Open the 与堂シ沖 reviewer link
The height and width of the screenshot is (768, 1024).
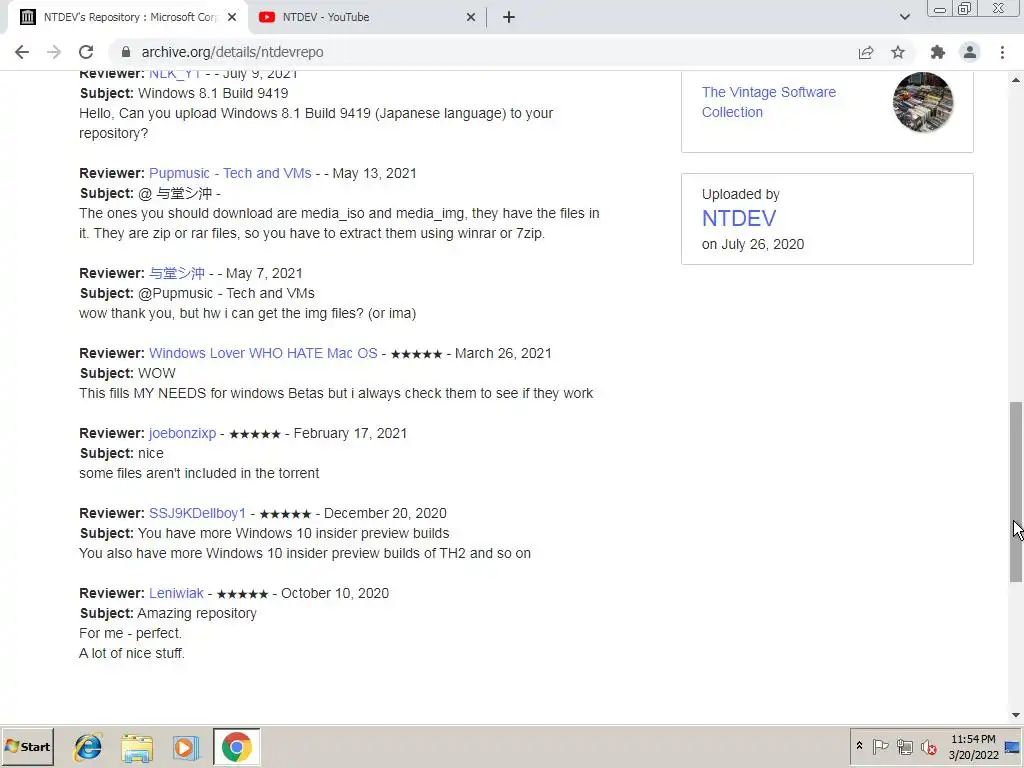pyautogui.click(x=176, y=273)
